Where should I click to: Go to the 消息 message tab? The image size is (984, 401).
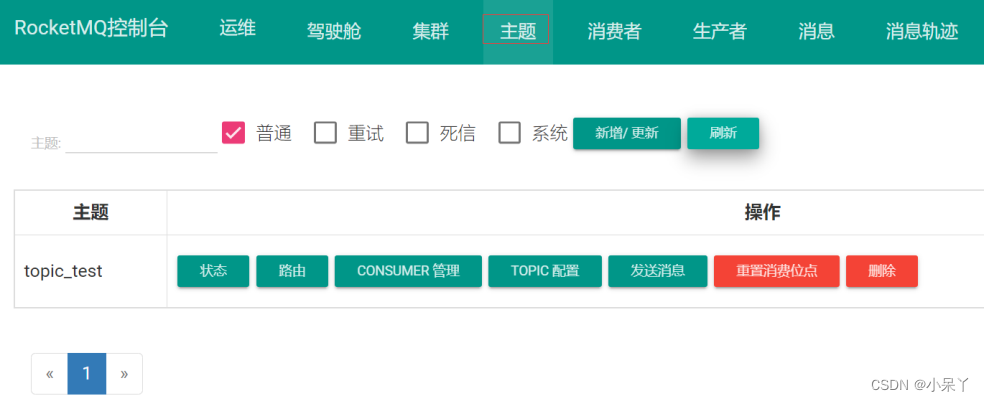click(x=816, y=31)
